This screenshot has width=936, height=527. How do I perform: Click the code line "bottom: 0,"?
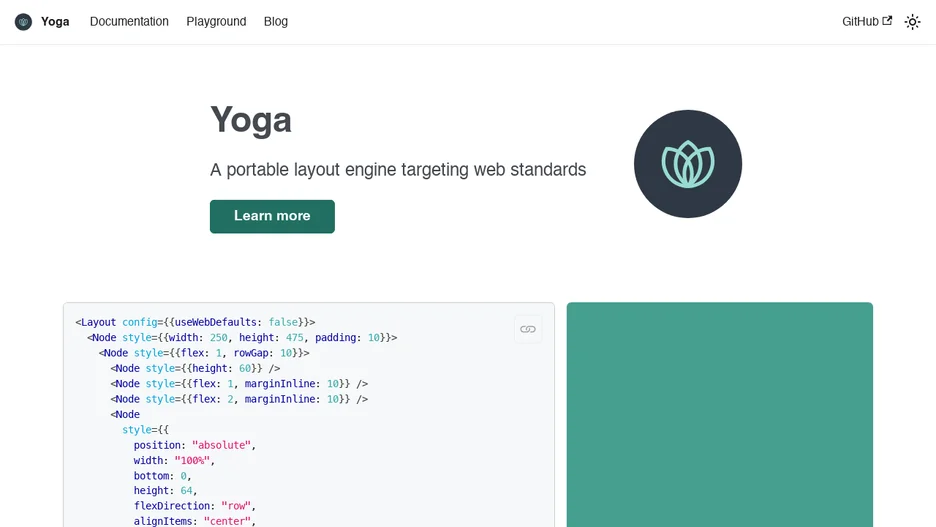pyautogui.click(x=162, y=476)
